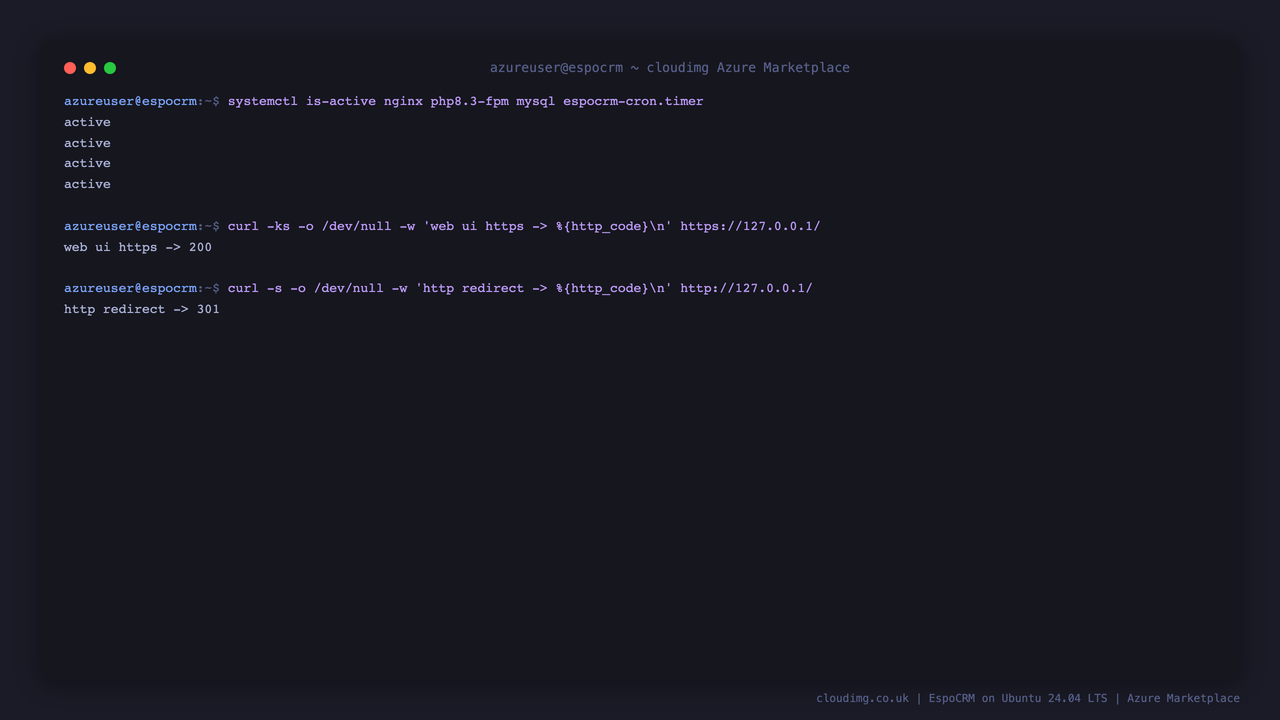Image resolution: width=1280 pixels, height=720 pixels.
Task: Click the 'web ui https -> 200' output
Action: [138, 247]
